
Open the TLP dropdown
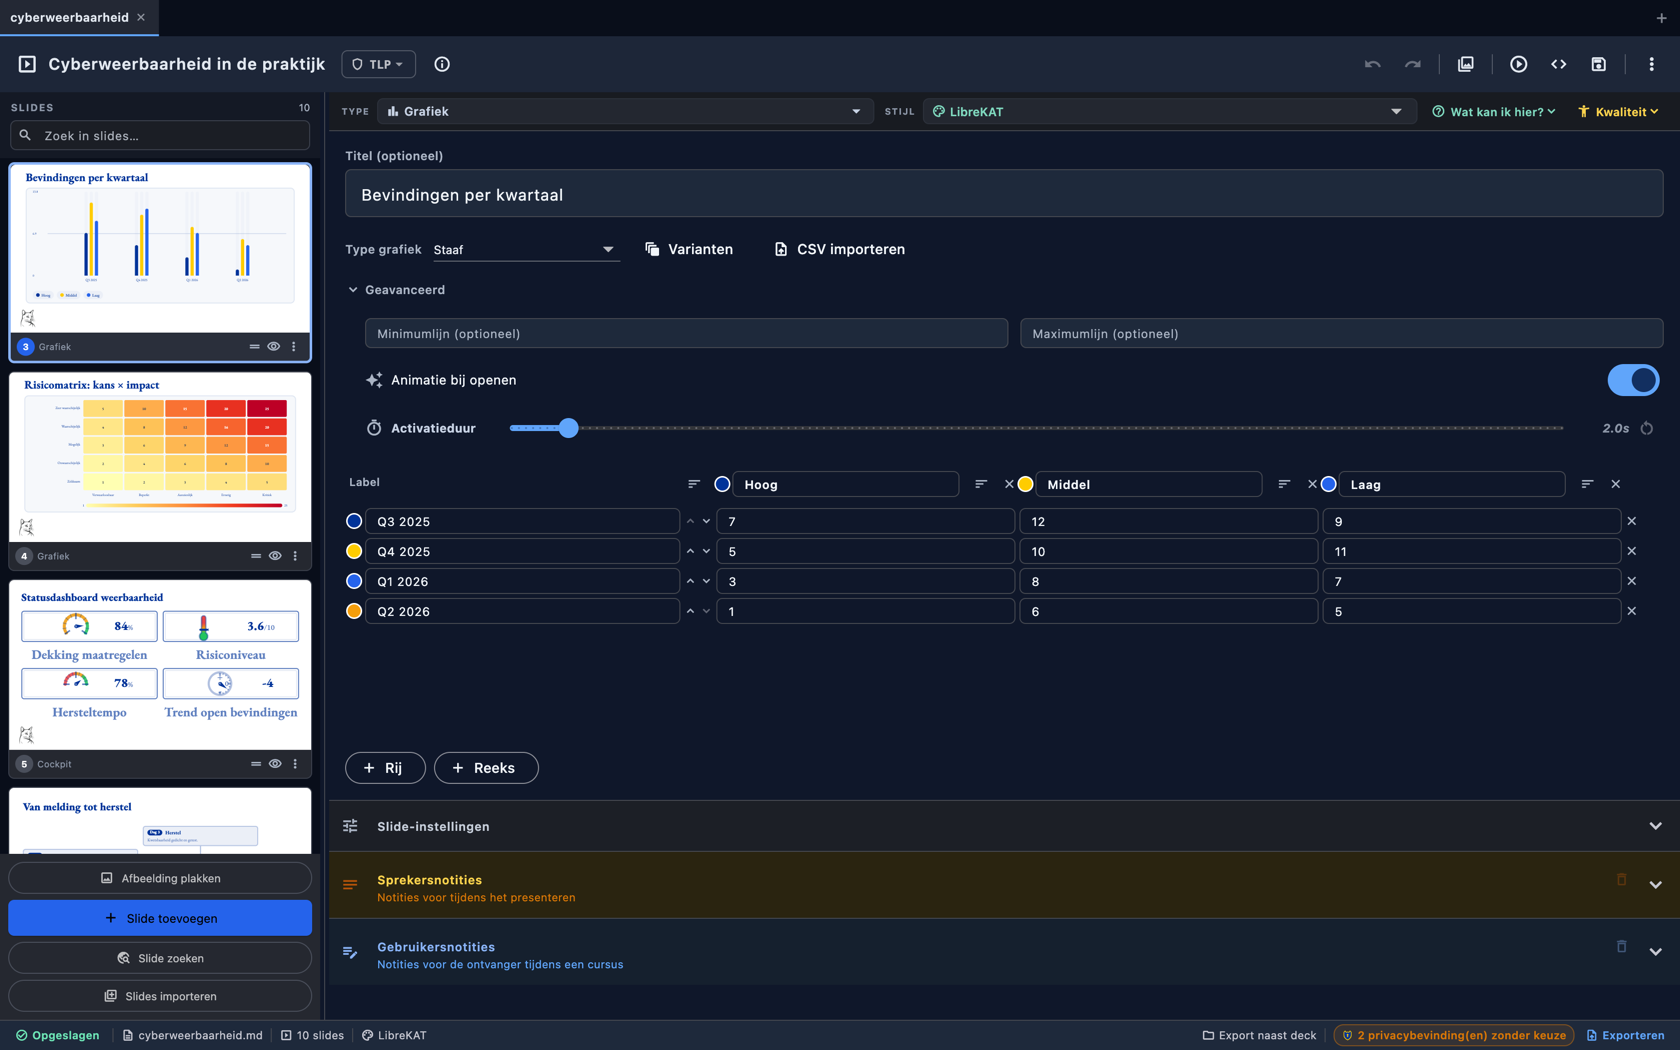tap(378, 64)
